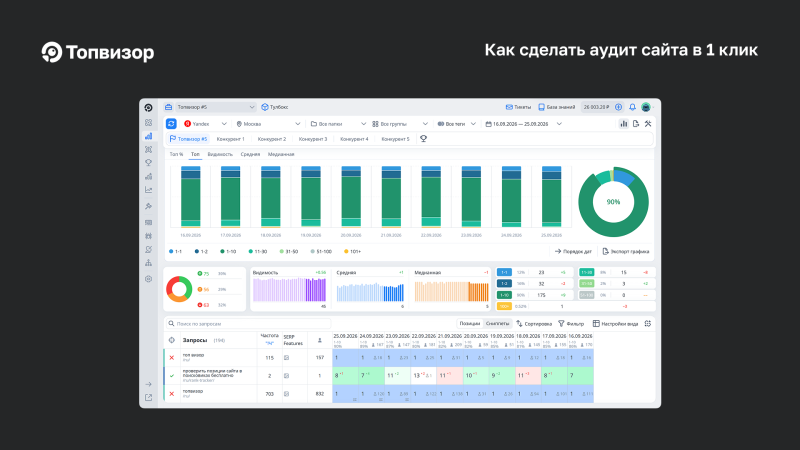Open the Тулбокс link
Screen dimensions: 800x450
[275, 107]
